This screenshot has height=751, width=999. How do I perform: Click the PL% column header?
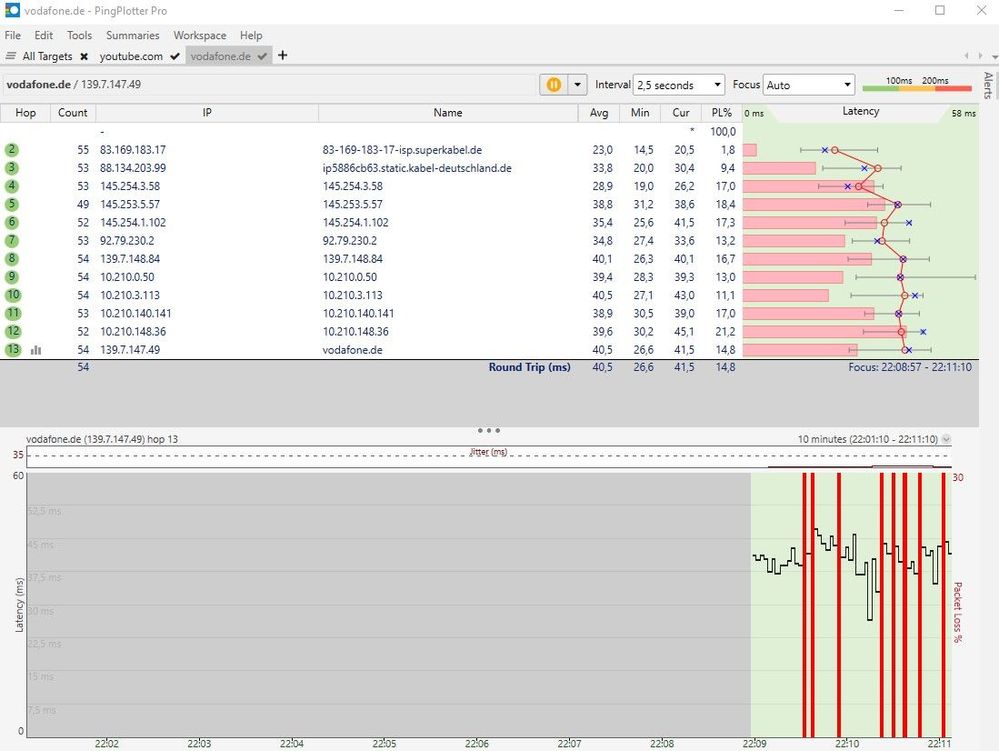click(x=722, y=113)
